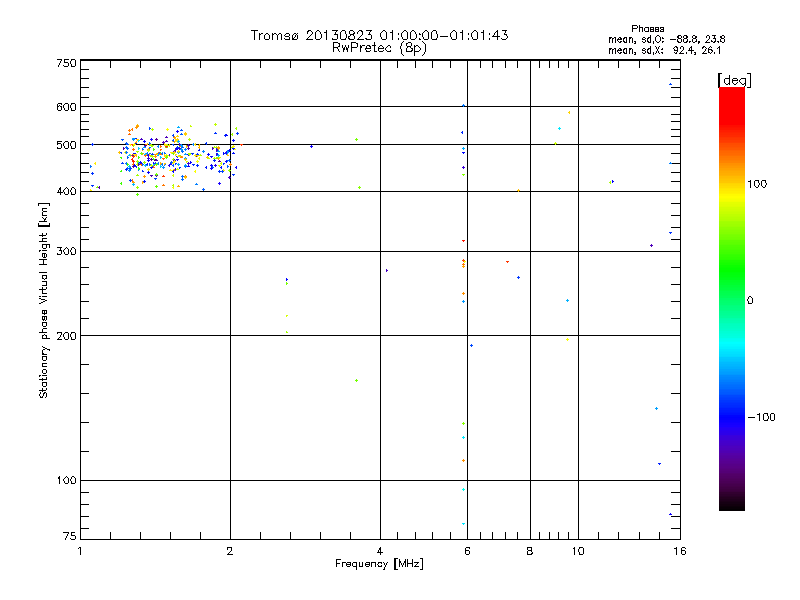Screen dimensions: 800x600
Task: Click the '[deg]' colorbar unit label
Action: click(734, 80)
